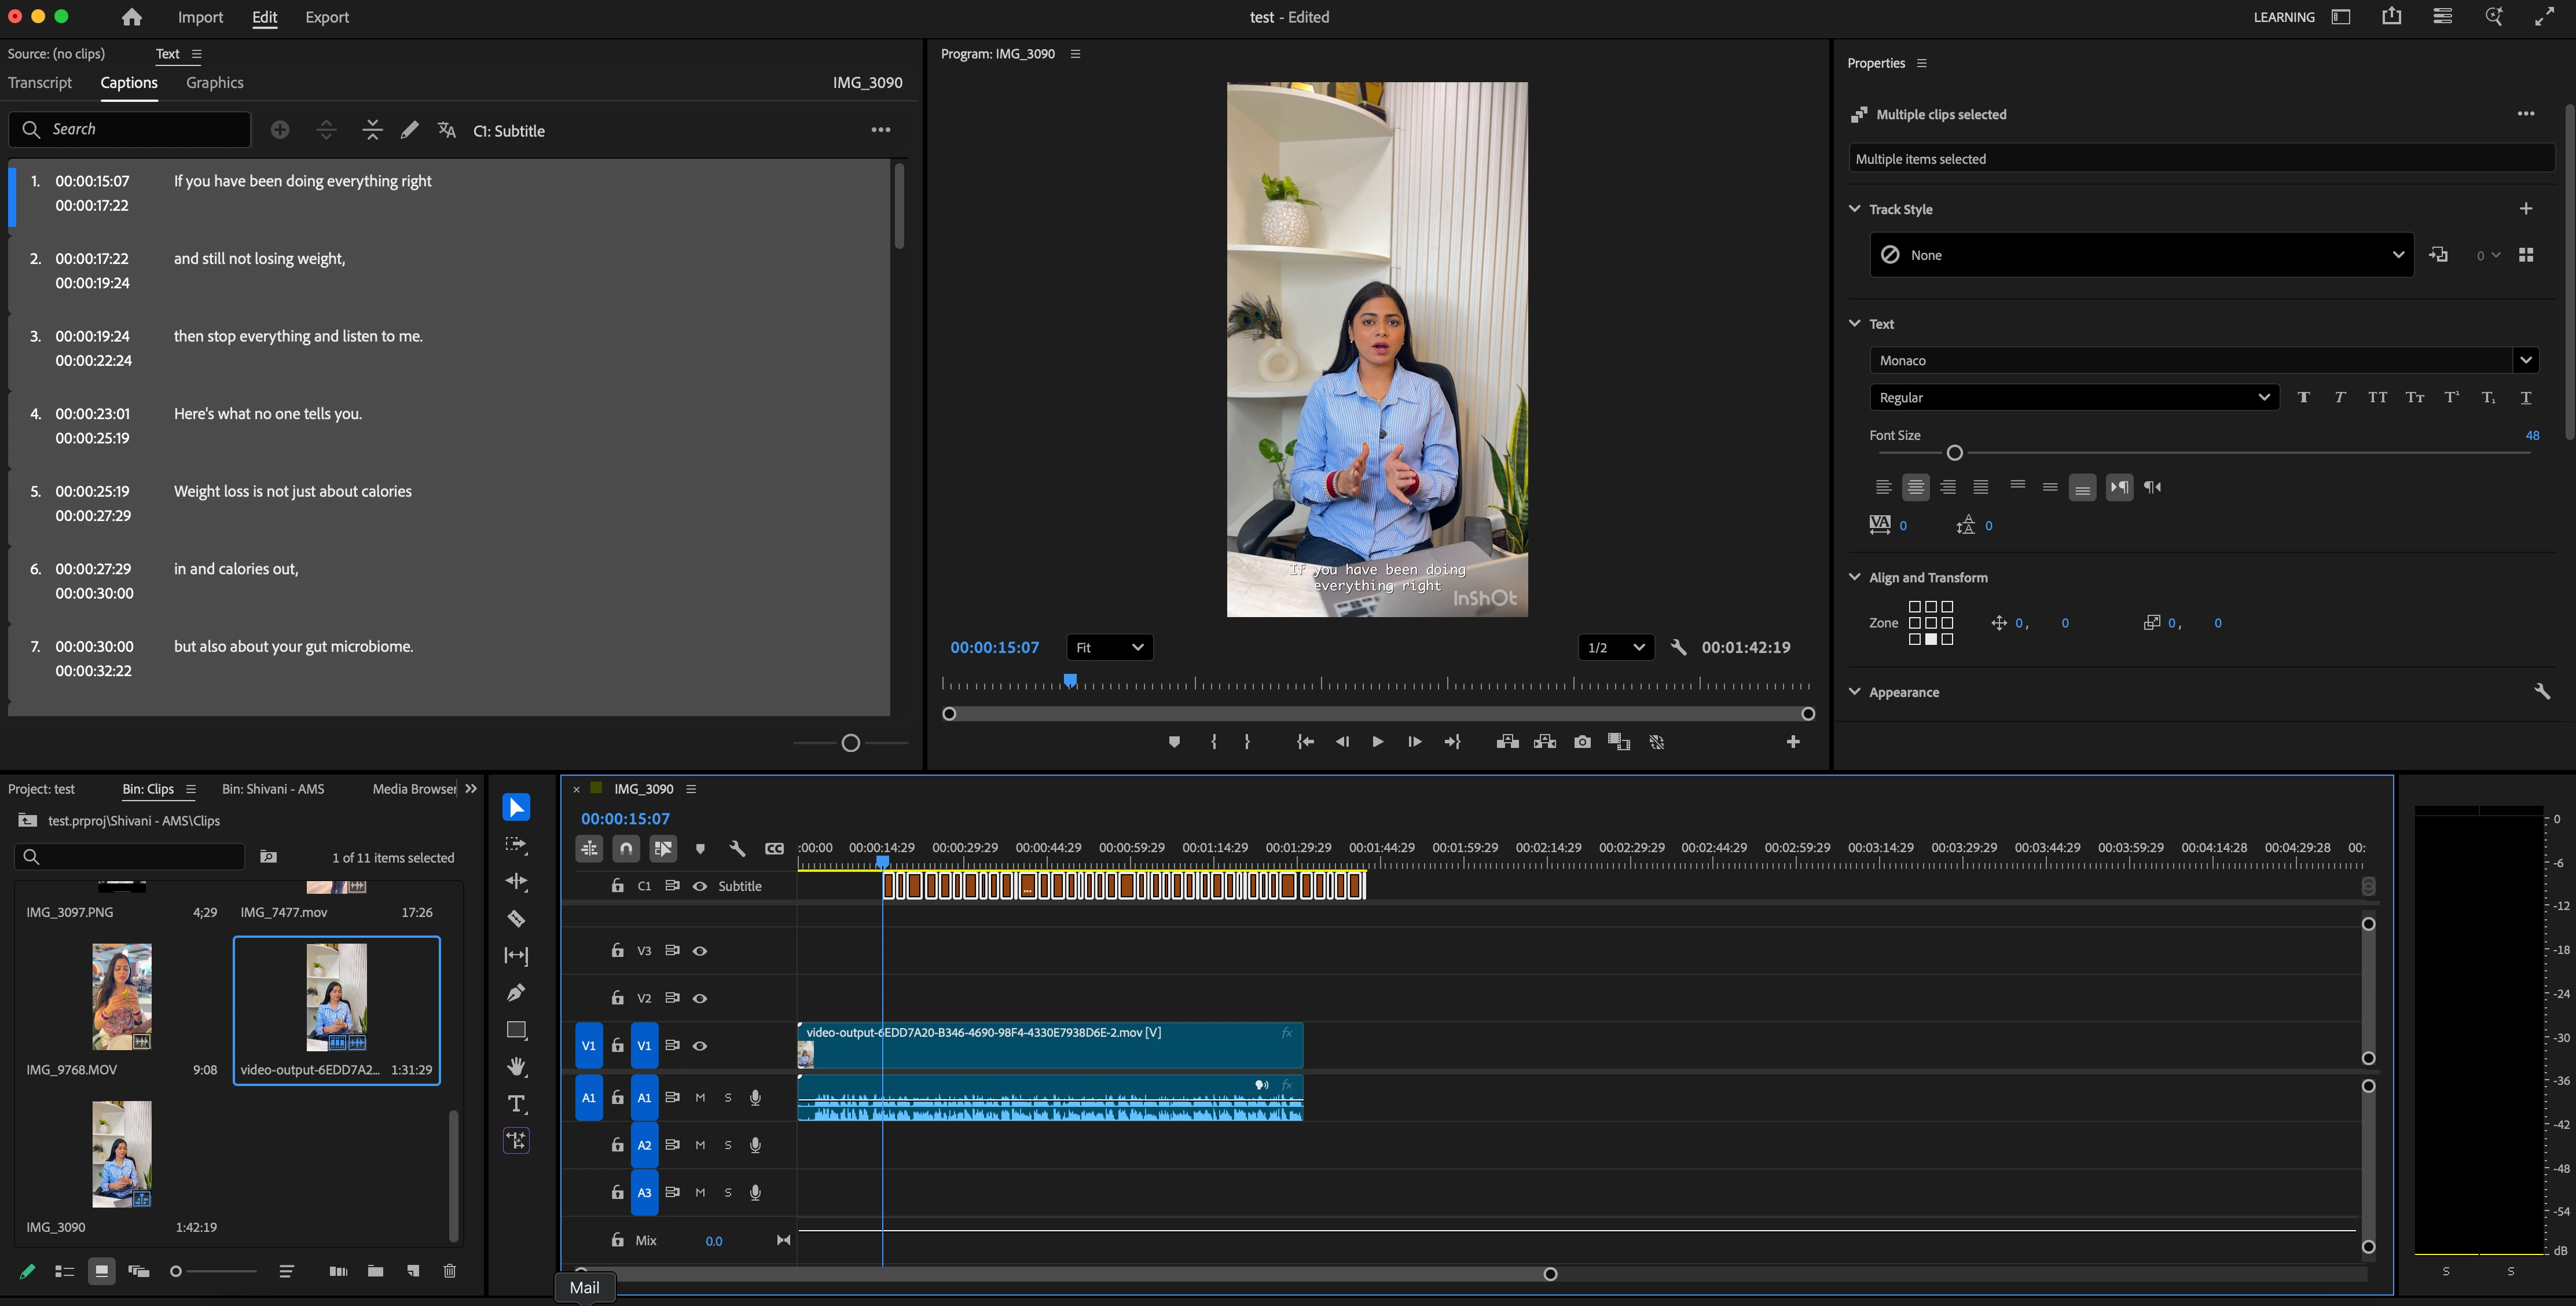Viewport: 2576px width, 1306px height.
Task: Adjust the Font Size slider handle
Action: 1954,453
